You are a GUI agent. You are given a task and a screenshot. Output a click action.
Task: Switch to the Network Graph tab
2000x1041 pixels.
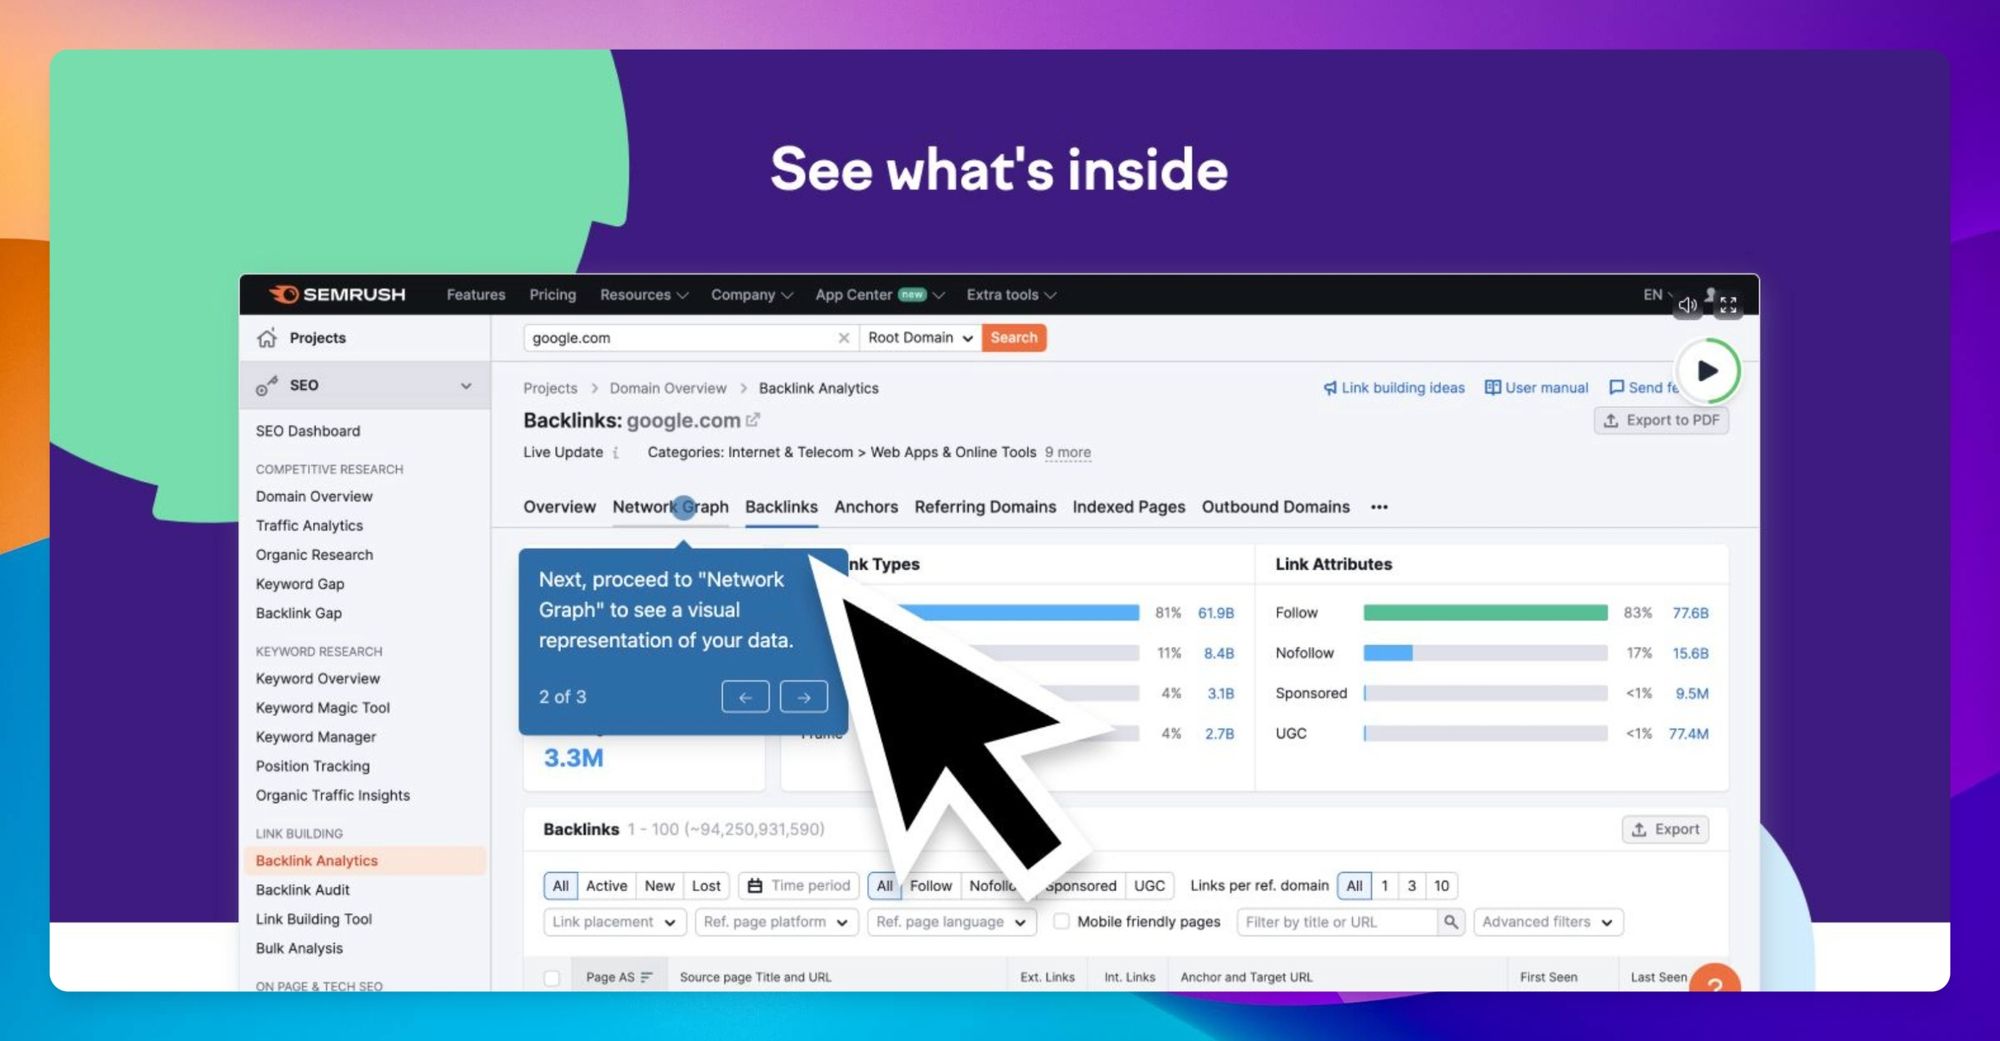click(x=670, y=507)
